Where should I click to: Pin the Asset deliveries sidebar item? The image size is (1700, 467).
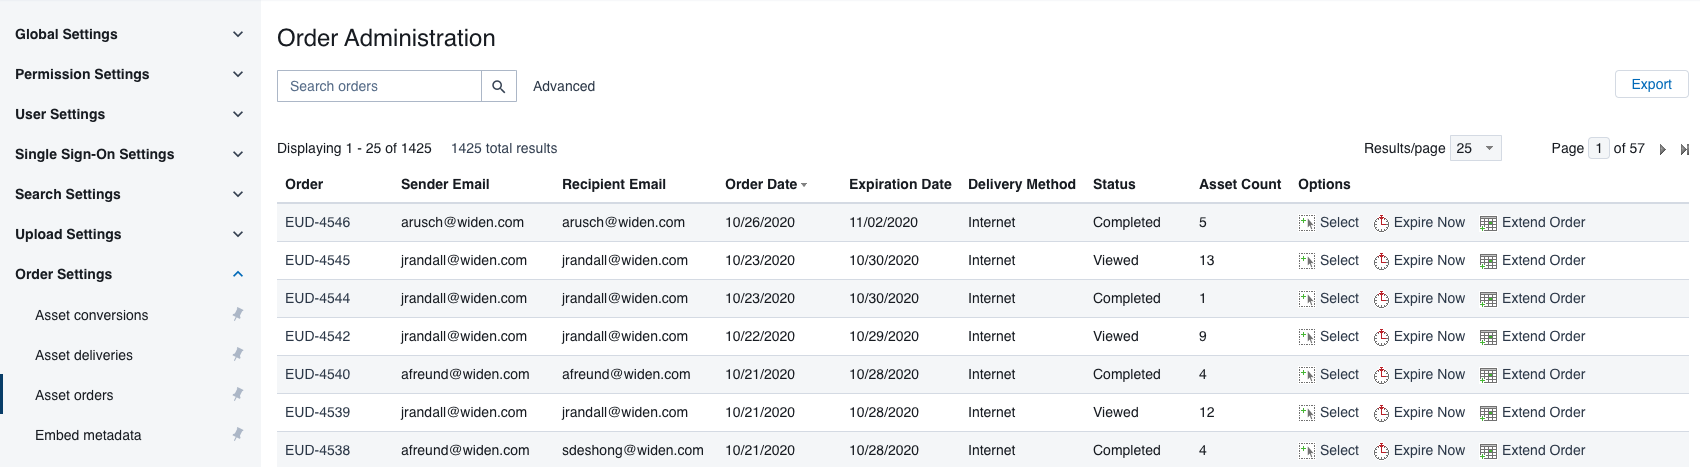tap(238, 354)
